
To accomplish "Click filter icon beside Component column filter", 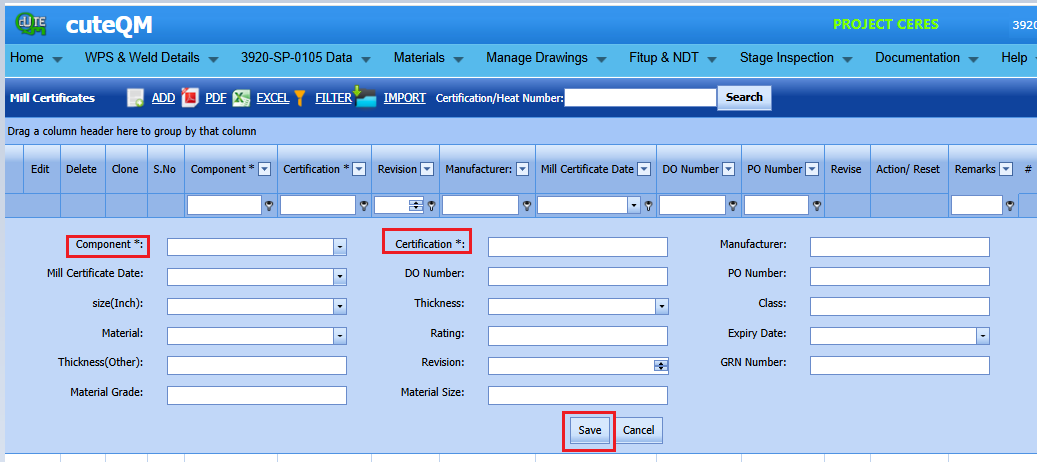I will (270, 206).
